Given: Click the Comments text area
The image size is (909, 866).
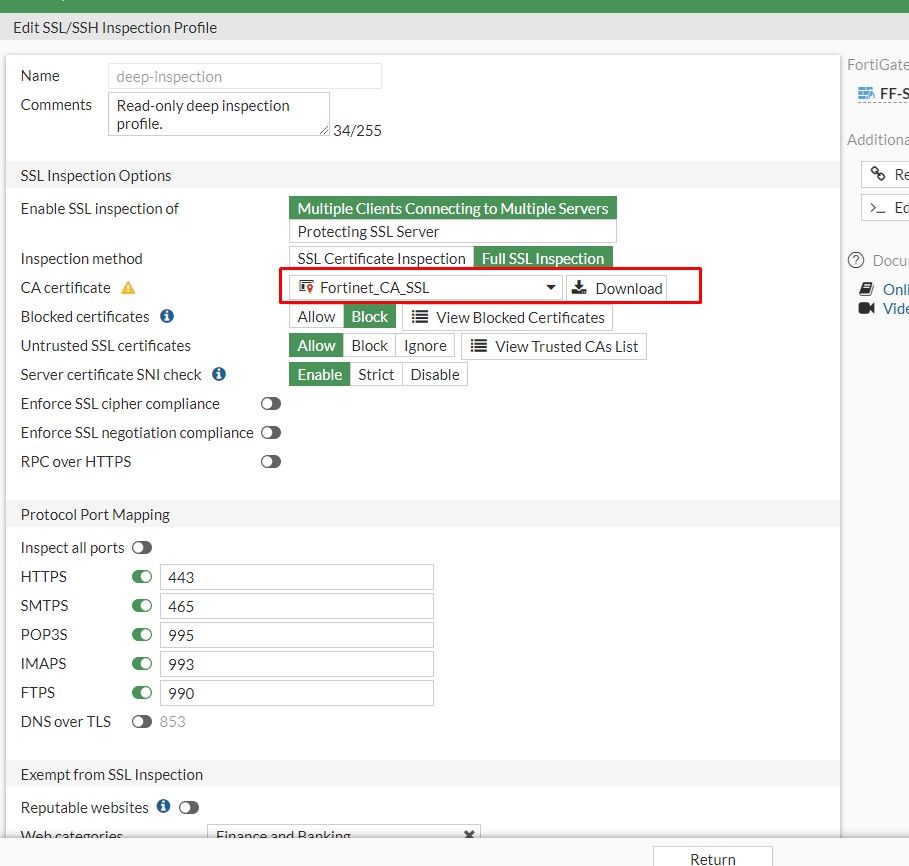Looking at the screenshot, I should [x=218, y=114].
